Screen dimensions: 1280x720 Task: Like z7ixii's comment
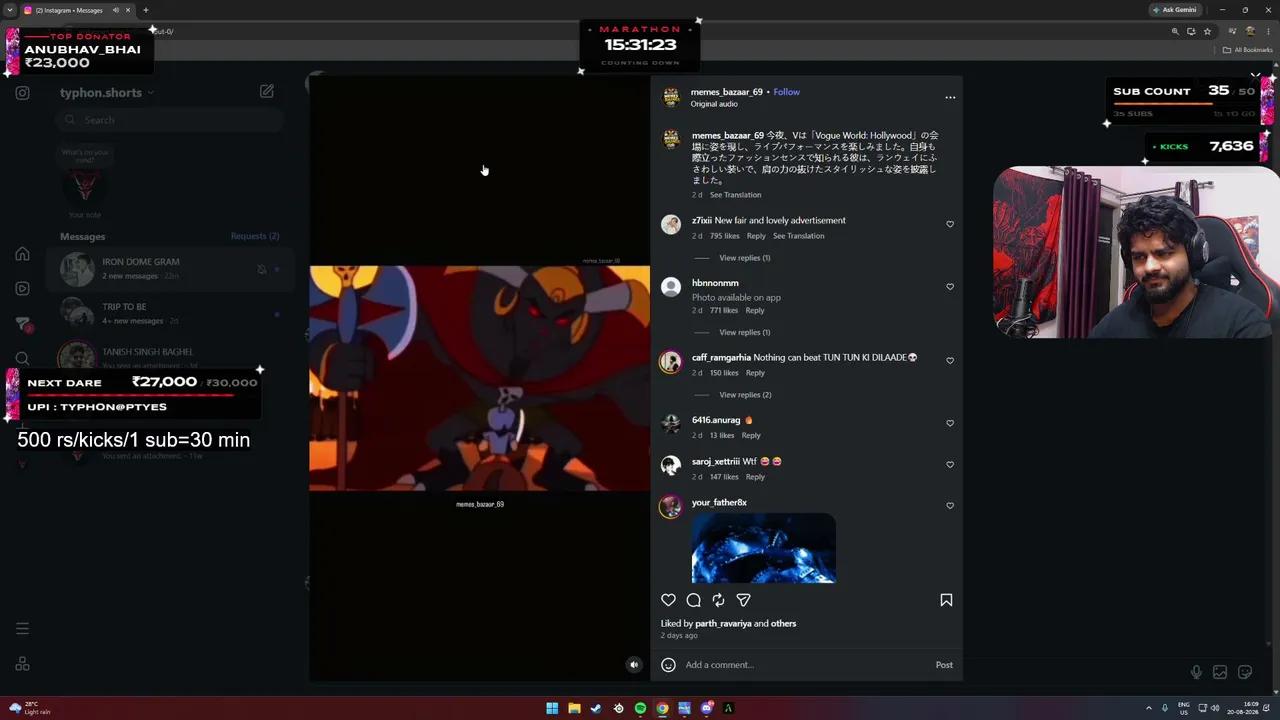[x=950, y=224]
